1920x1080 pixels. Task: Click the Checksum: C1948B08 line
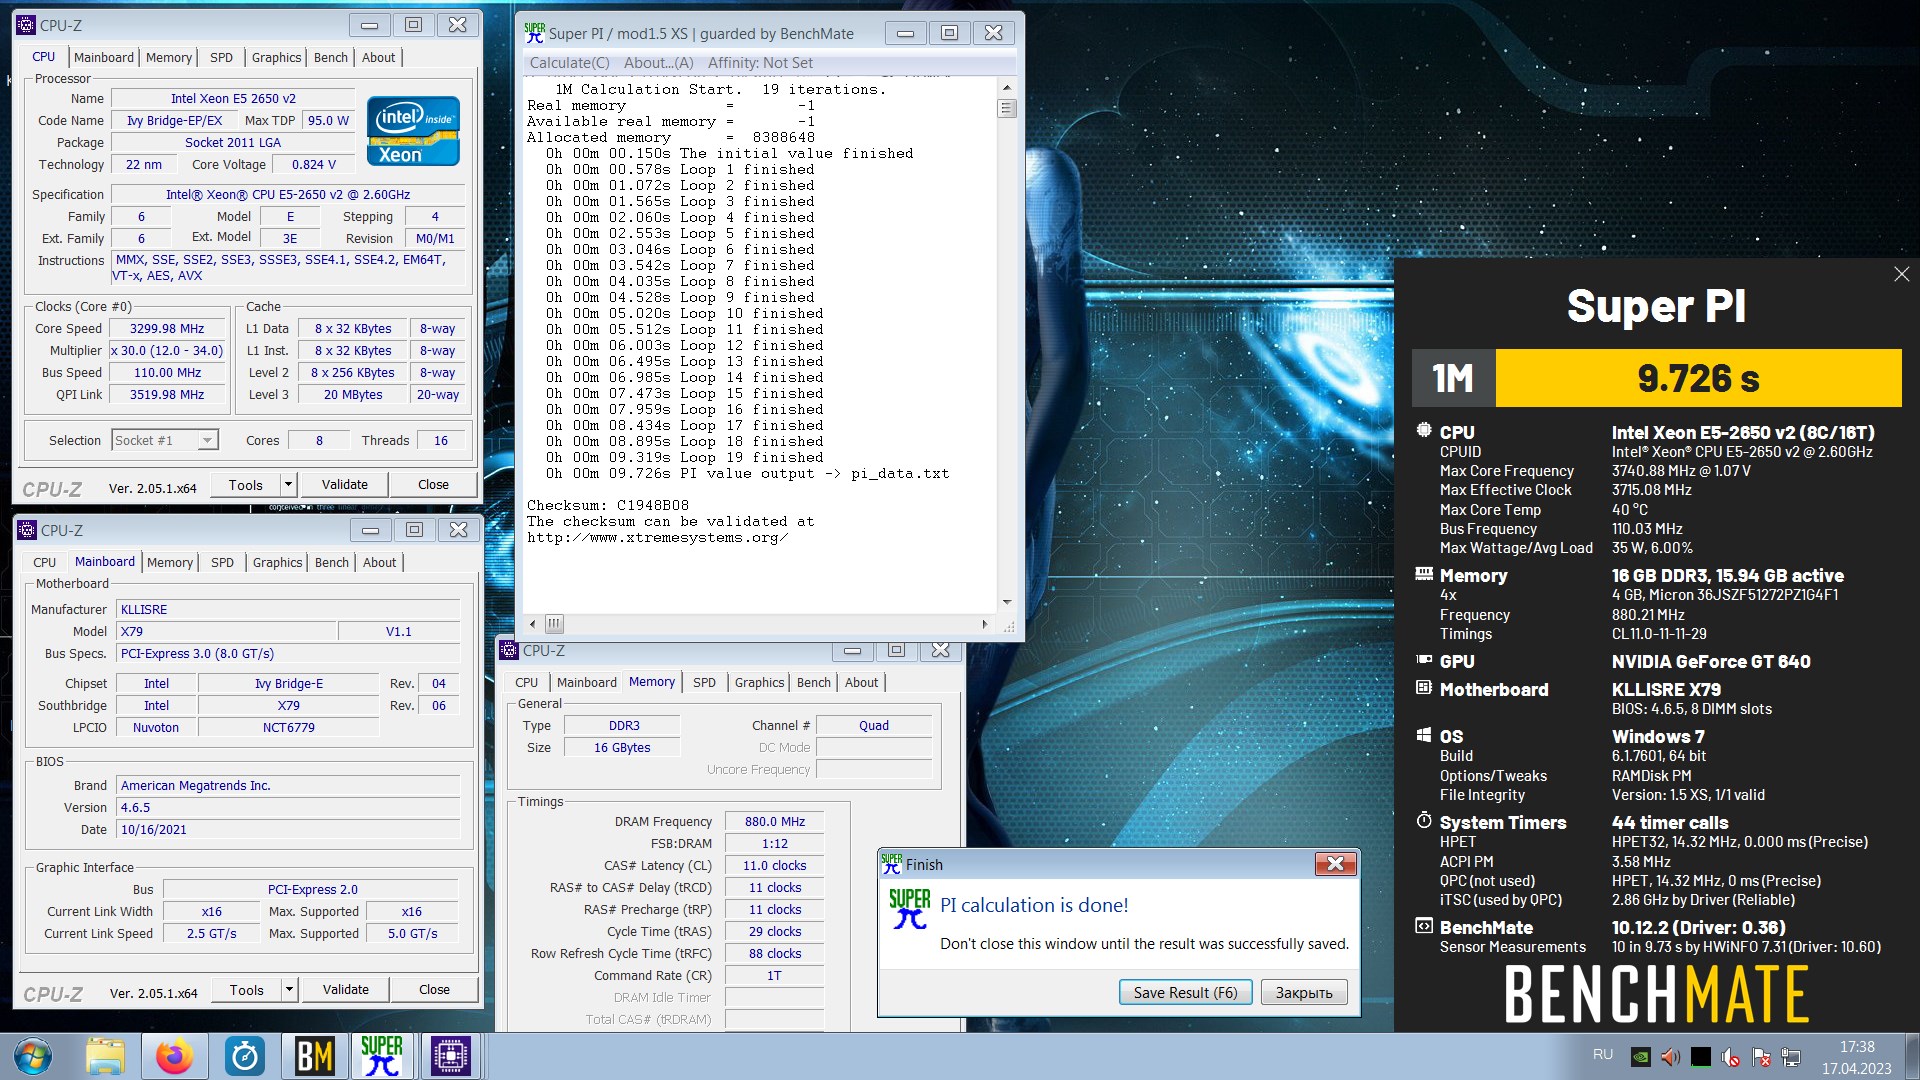click(608, 505)
